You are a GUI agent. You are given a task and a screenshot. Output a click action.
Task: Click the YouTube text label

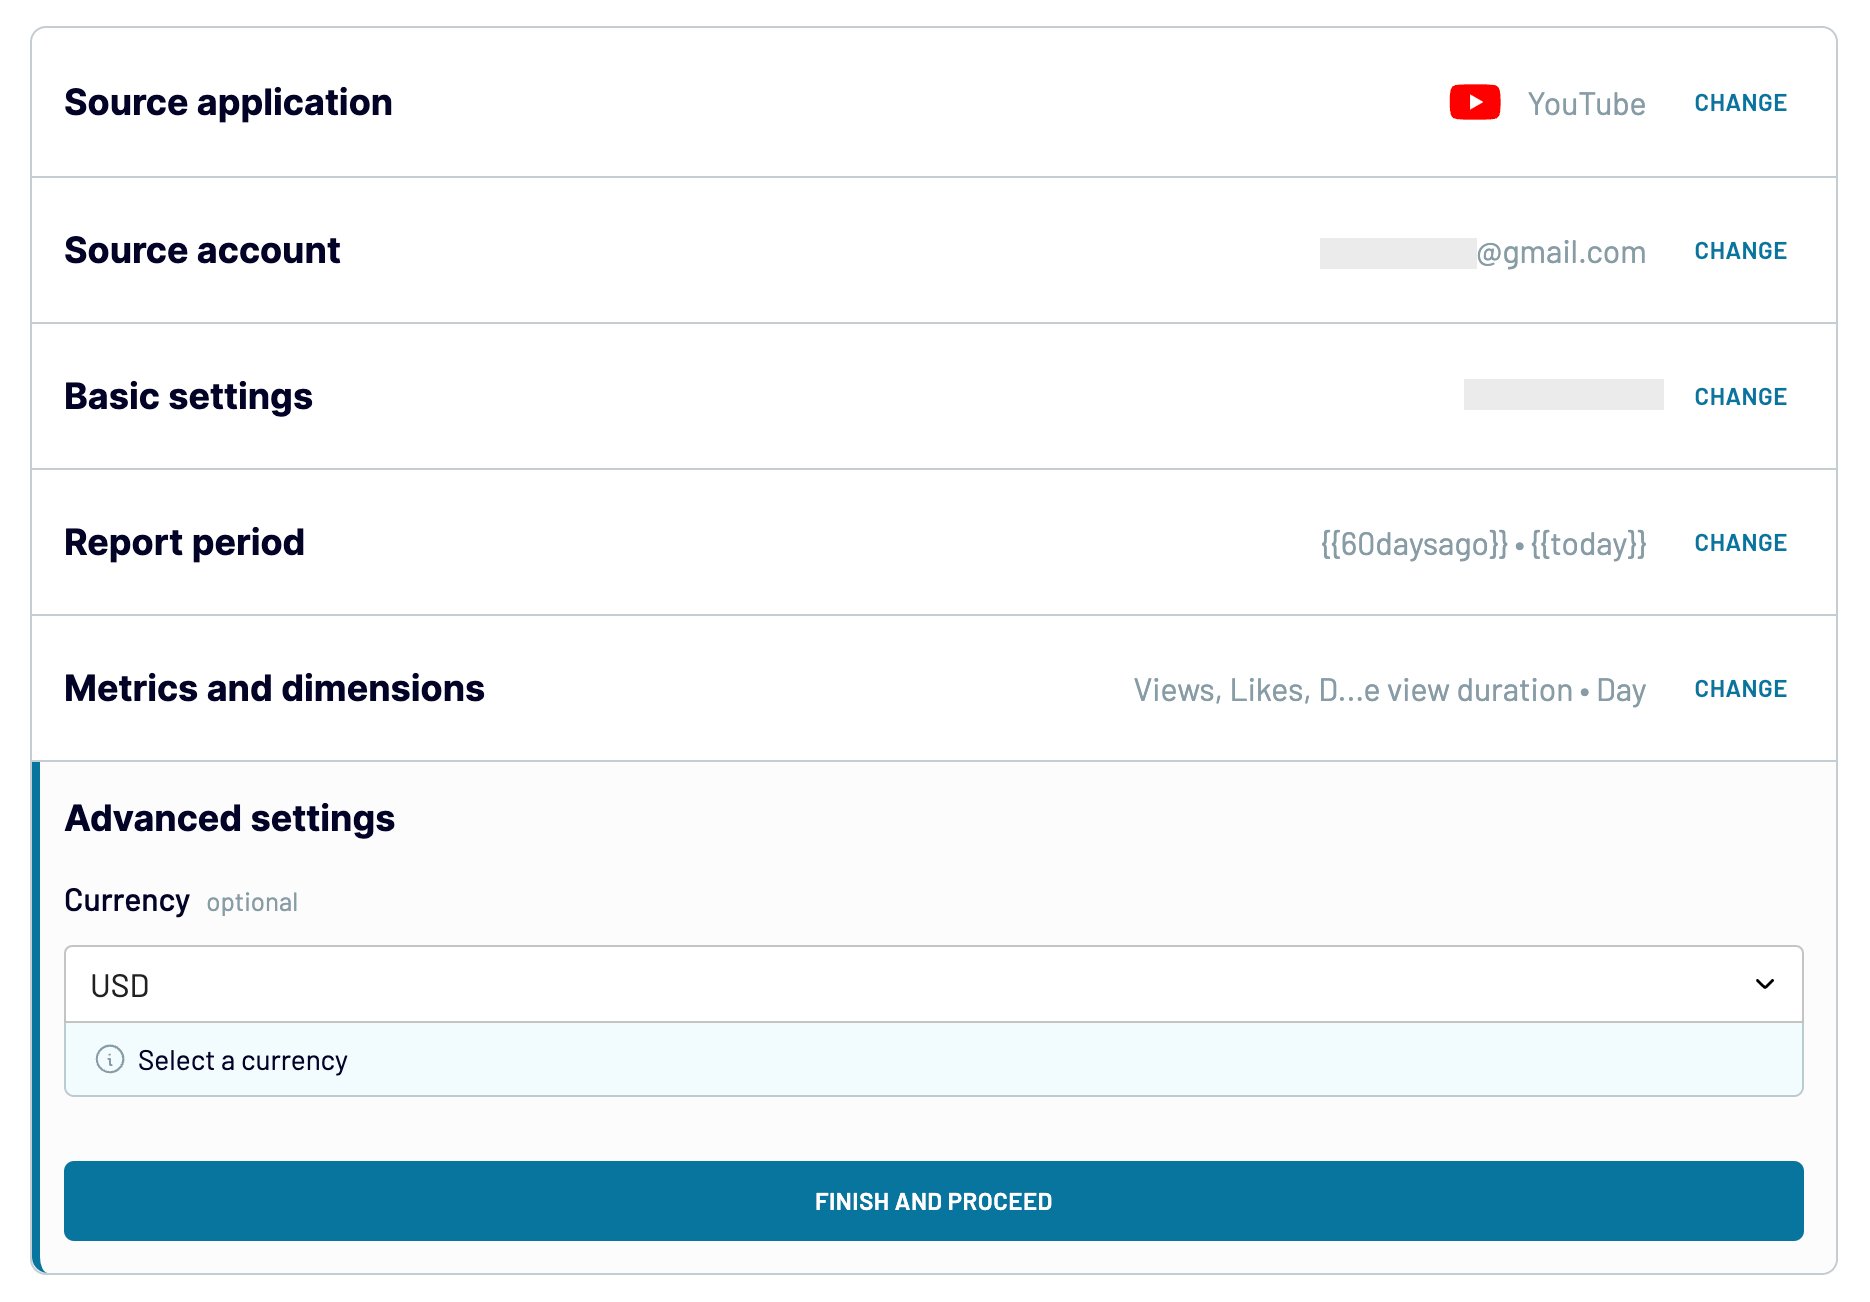point(1586,104)
